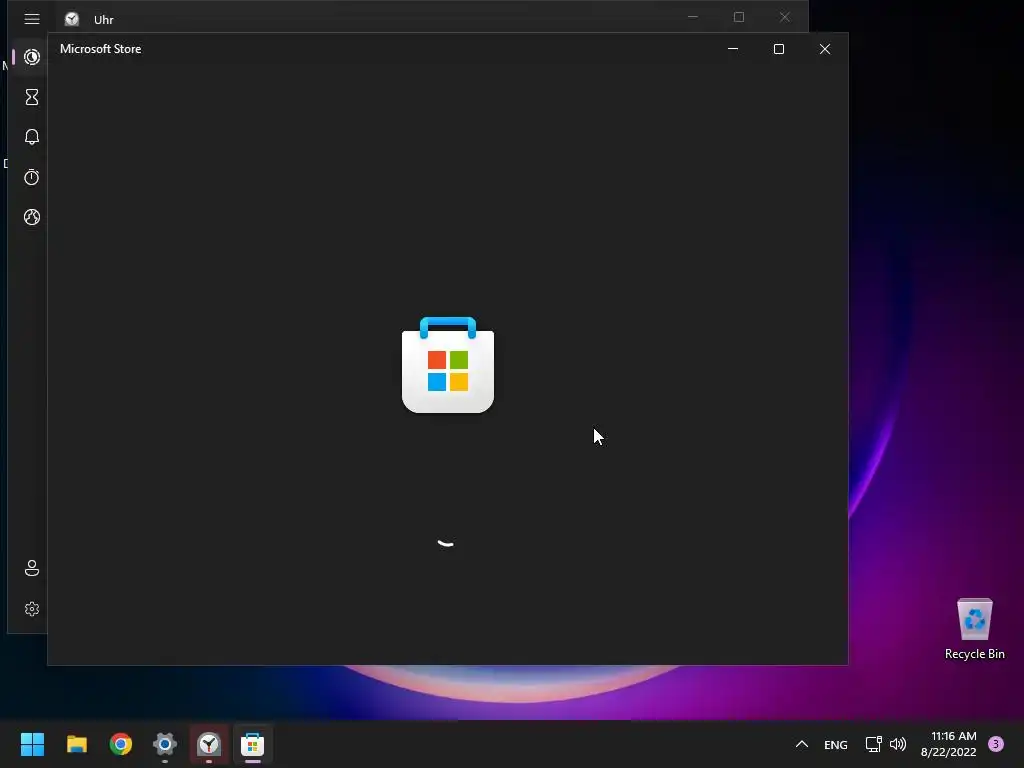Click the Uhr window title text

coord(104,20)
